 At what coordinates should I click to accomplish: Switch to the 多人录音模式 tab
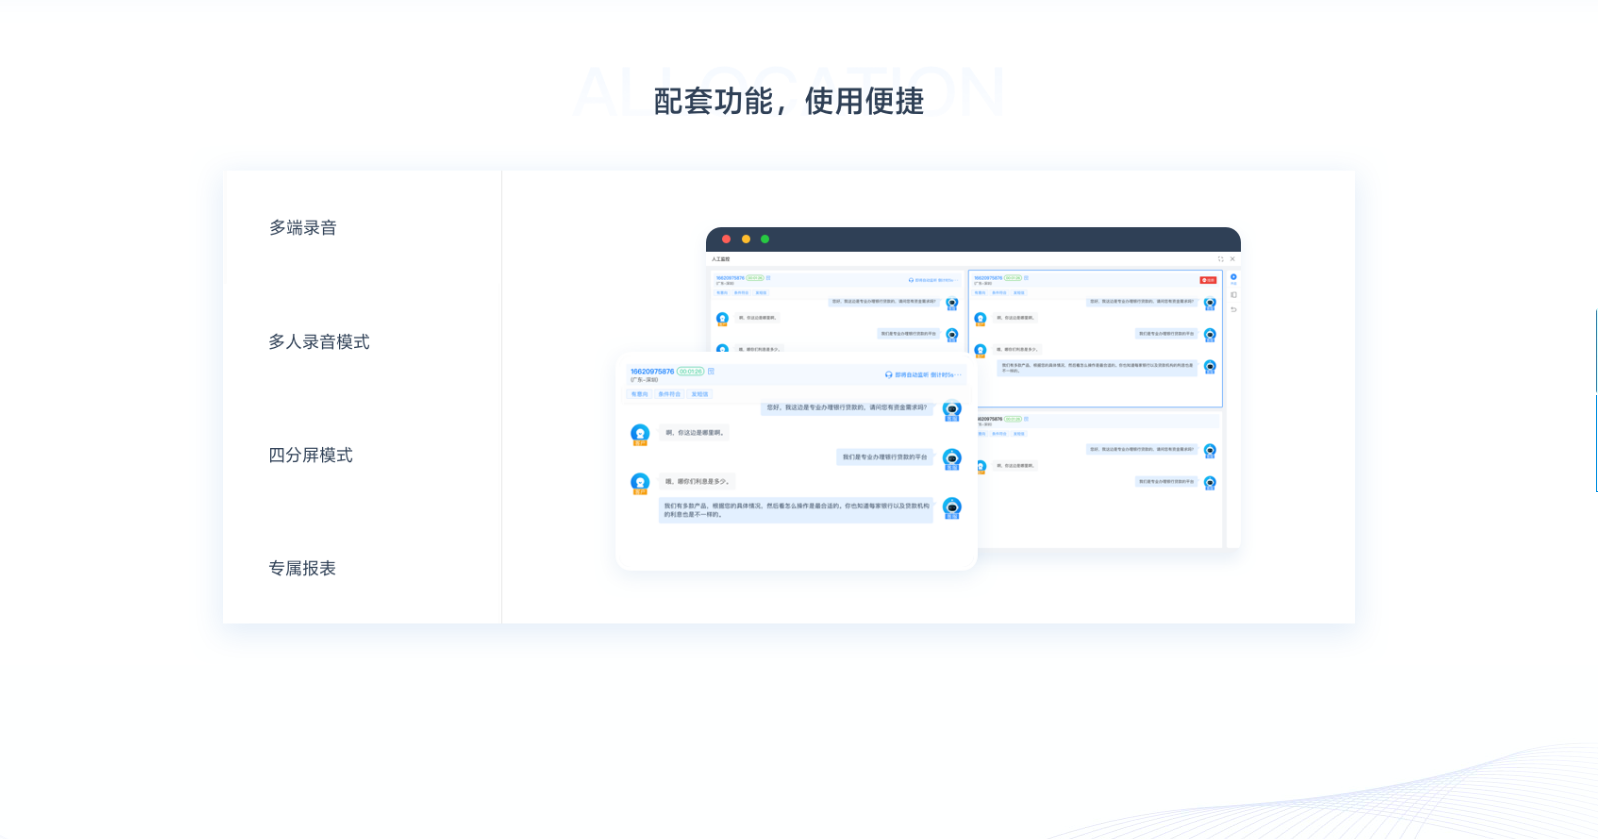319,342
